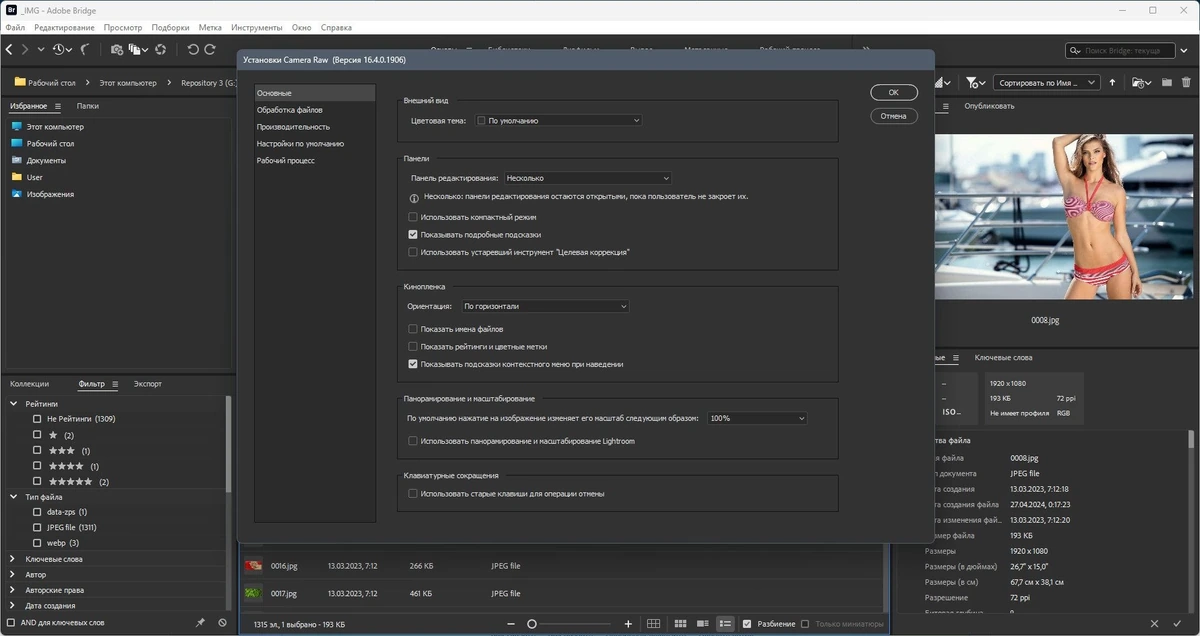Expand Автор filter group
This screenshot has height=636, width=1200.
[14, 575]
